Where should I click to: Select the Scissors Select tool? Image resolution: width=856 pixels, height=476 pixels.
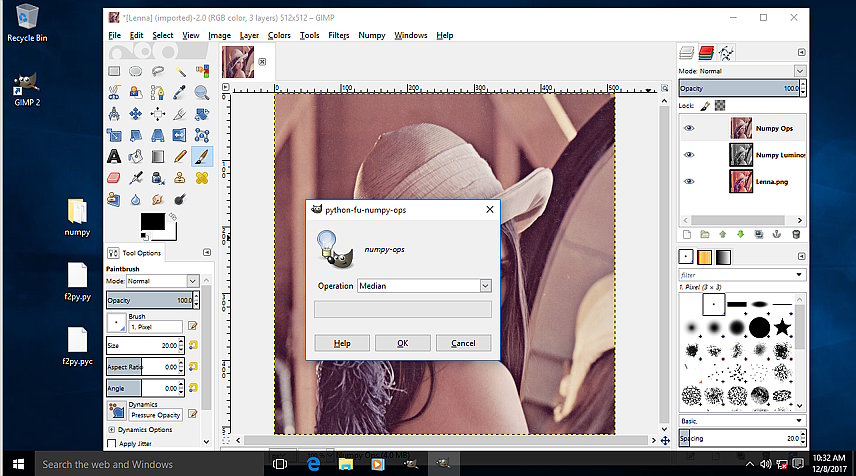coord(114,93)
